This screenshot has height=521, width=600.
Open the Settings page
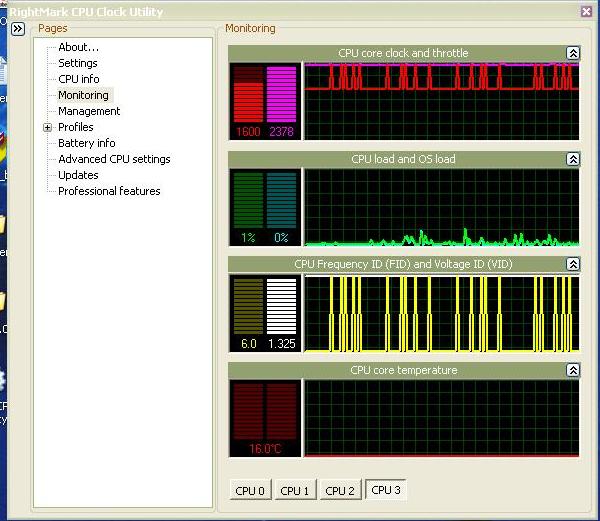coord(78,63)
